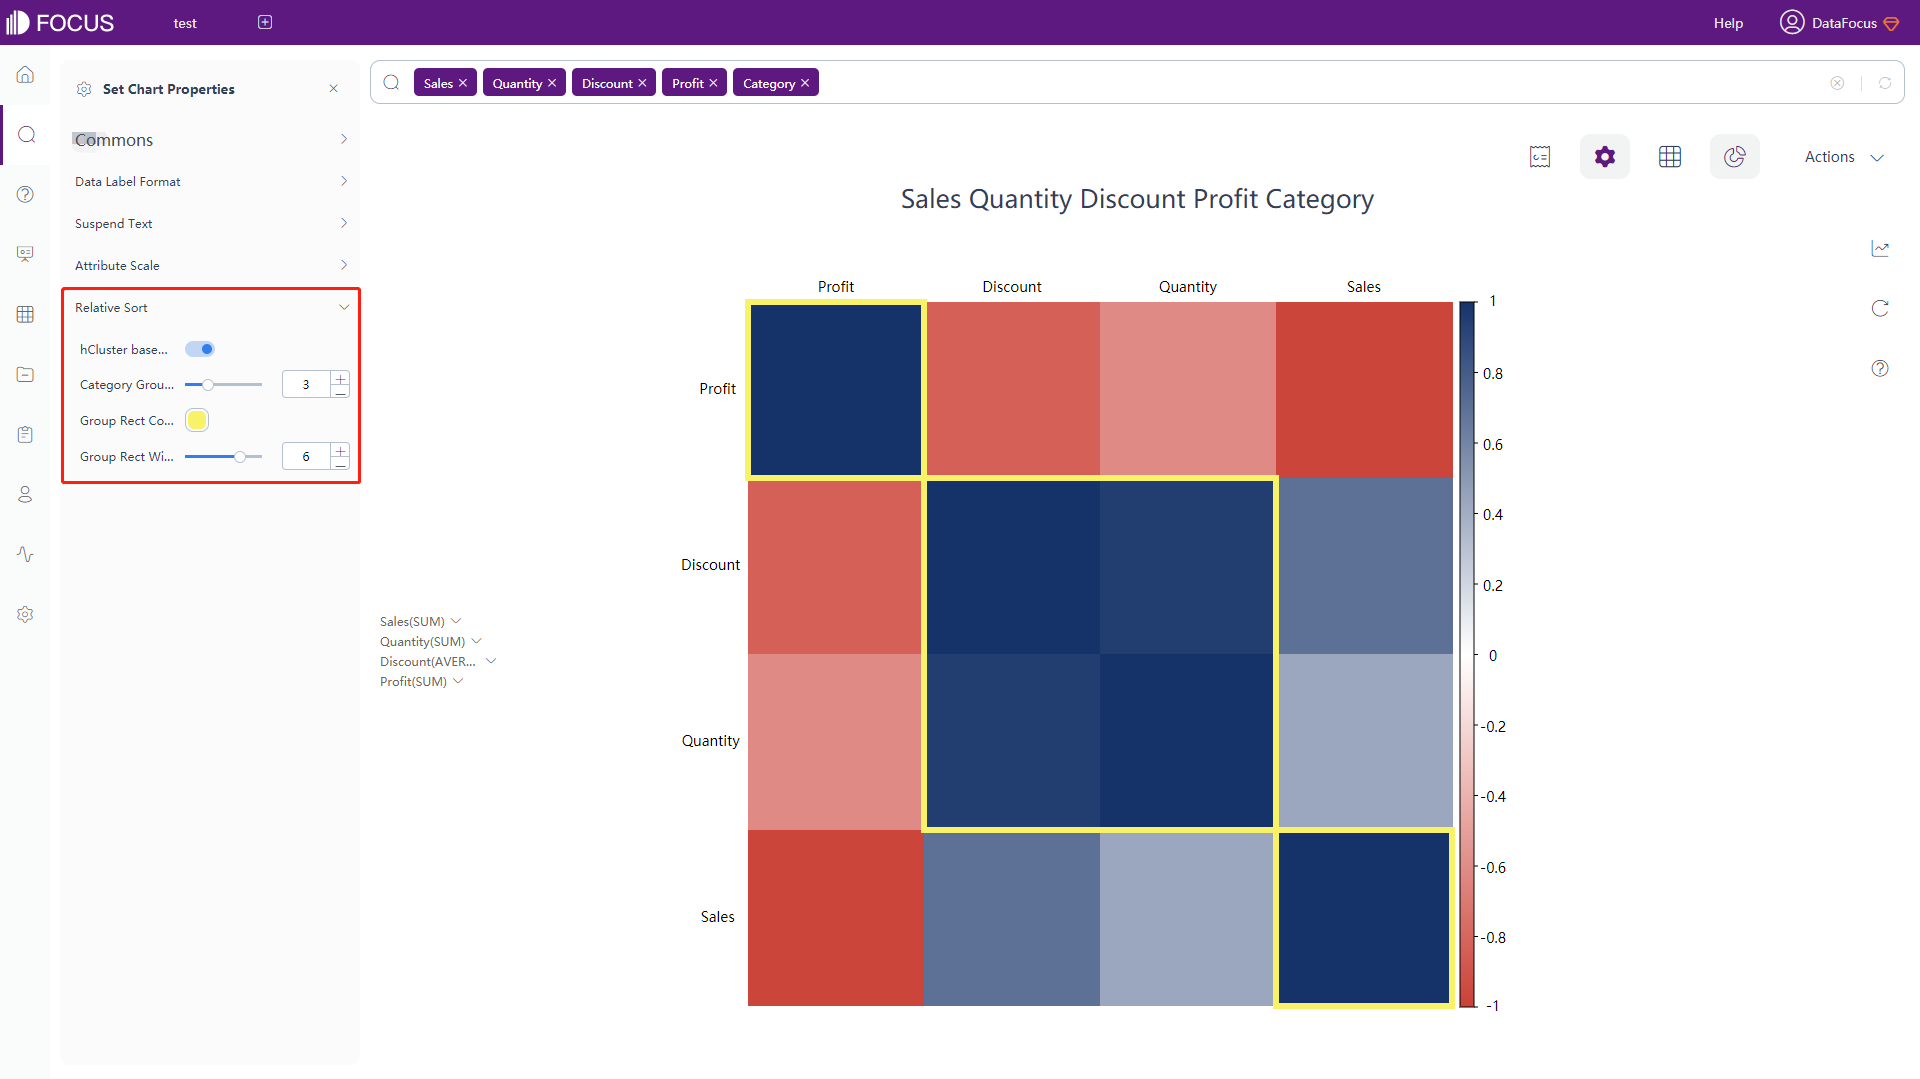The image size is (1920, 1079).
Task: Open the activity pulse sidebar icon
Action: point(25,554)
